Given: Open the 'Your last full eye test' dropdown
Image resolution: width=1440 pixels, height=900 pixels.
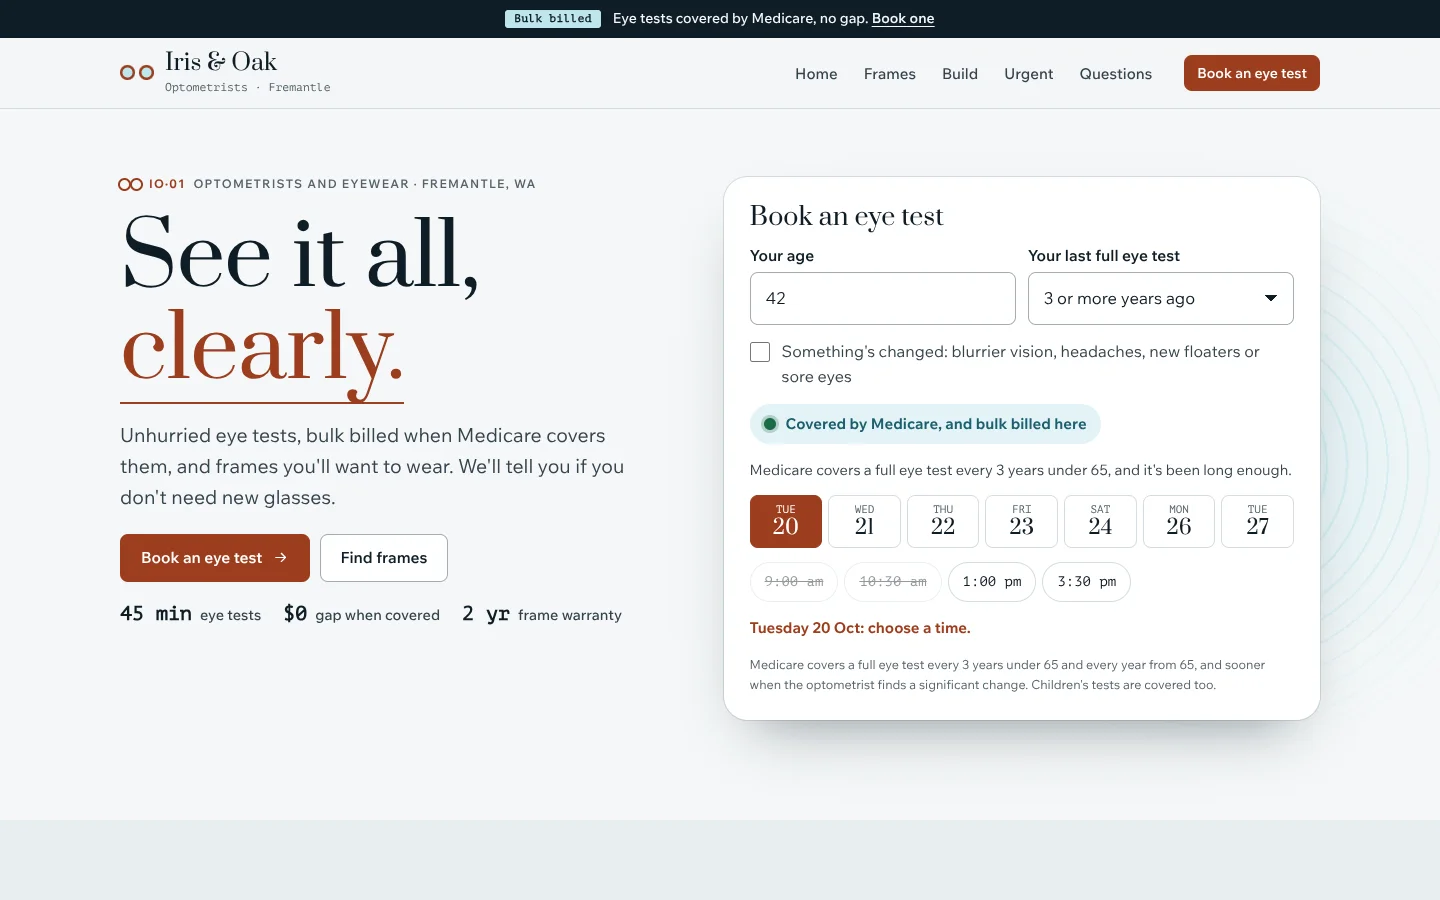Looking at the screenshot, I should [x=1160, y=298].
